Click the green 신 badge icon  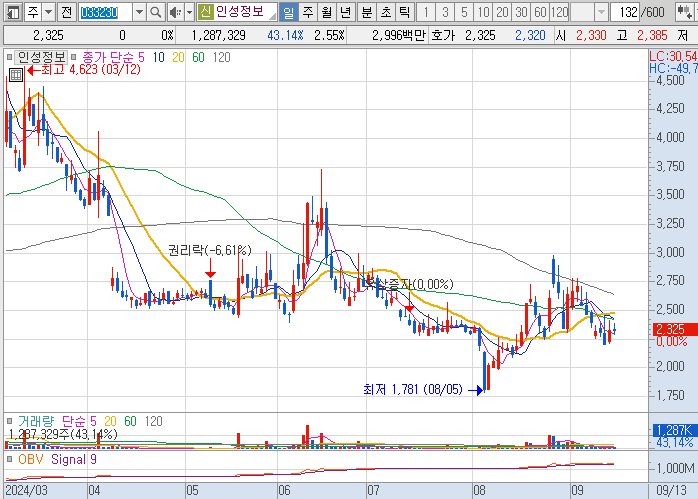pos(205,12)
